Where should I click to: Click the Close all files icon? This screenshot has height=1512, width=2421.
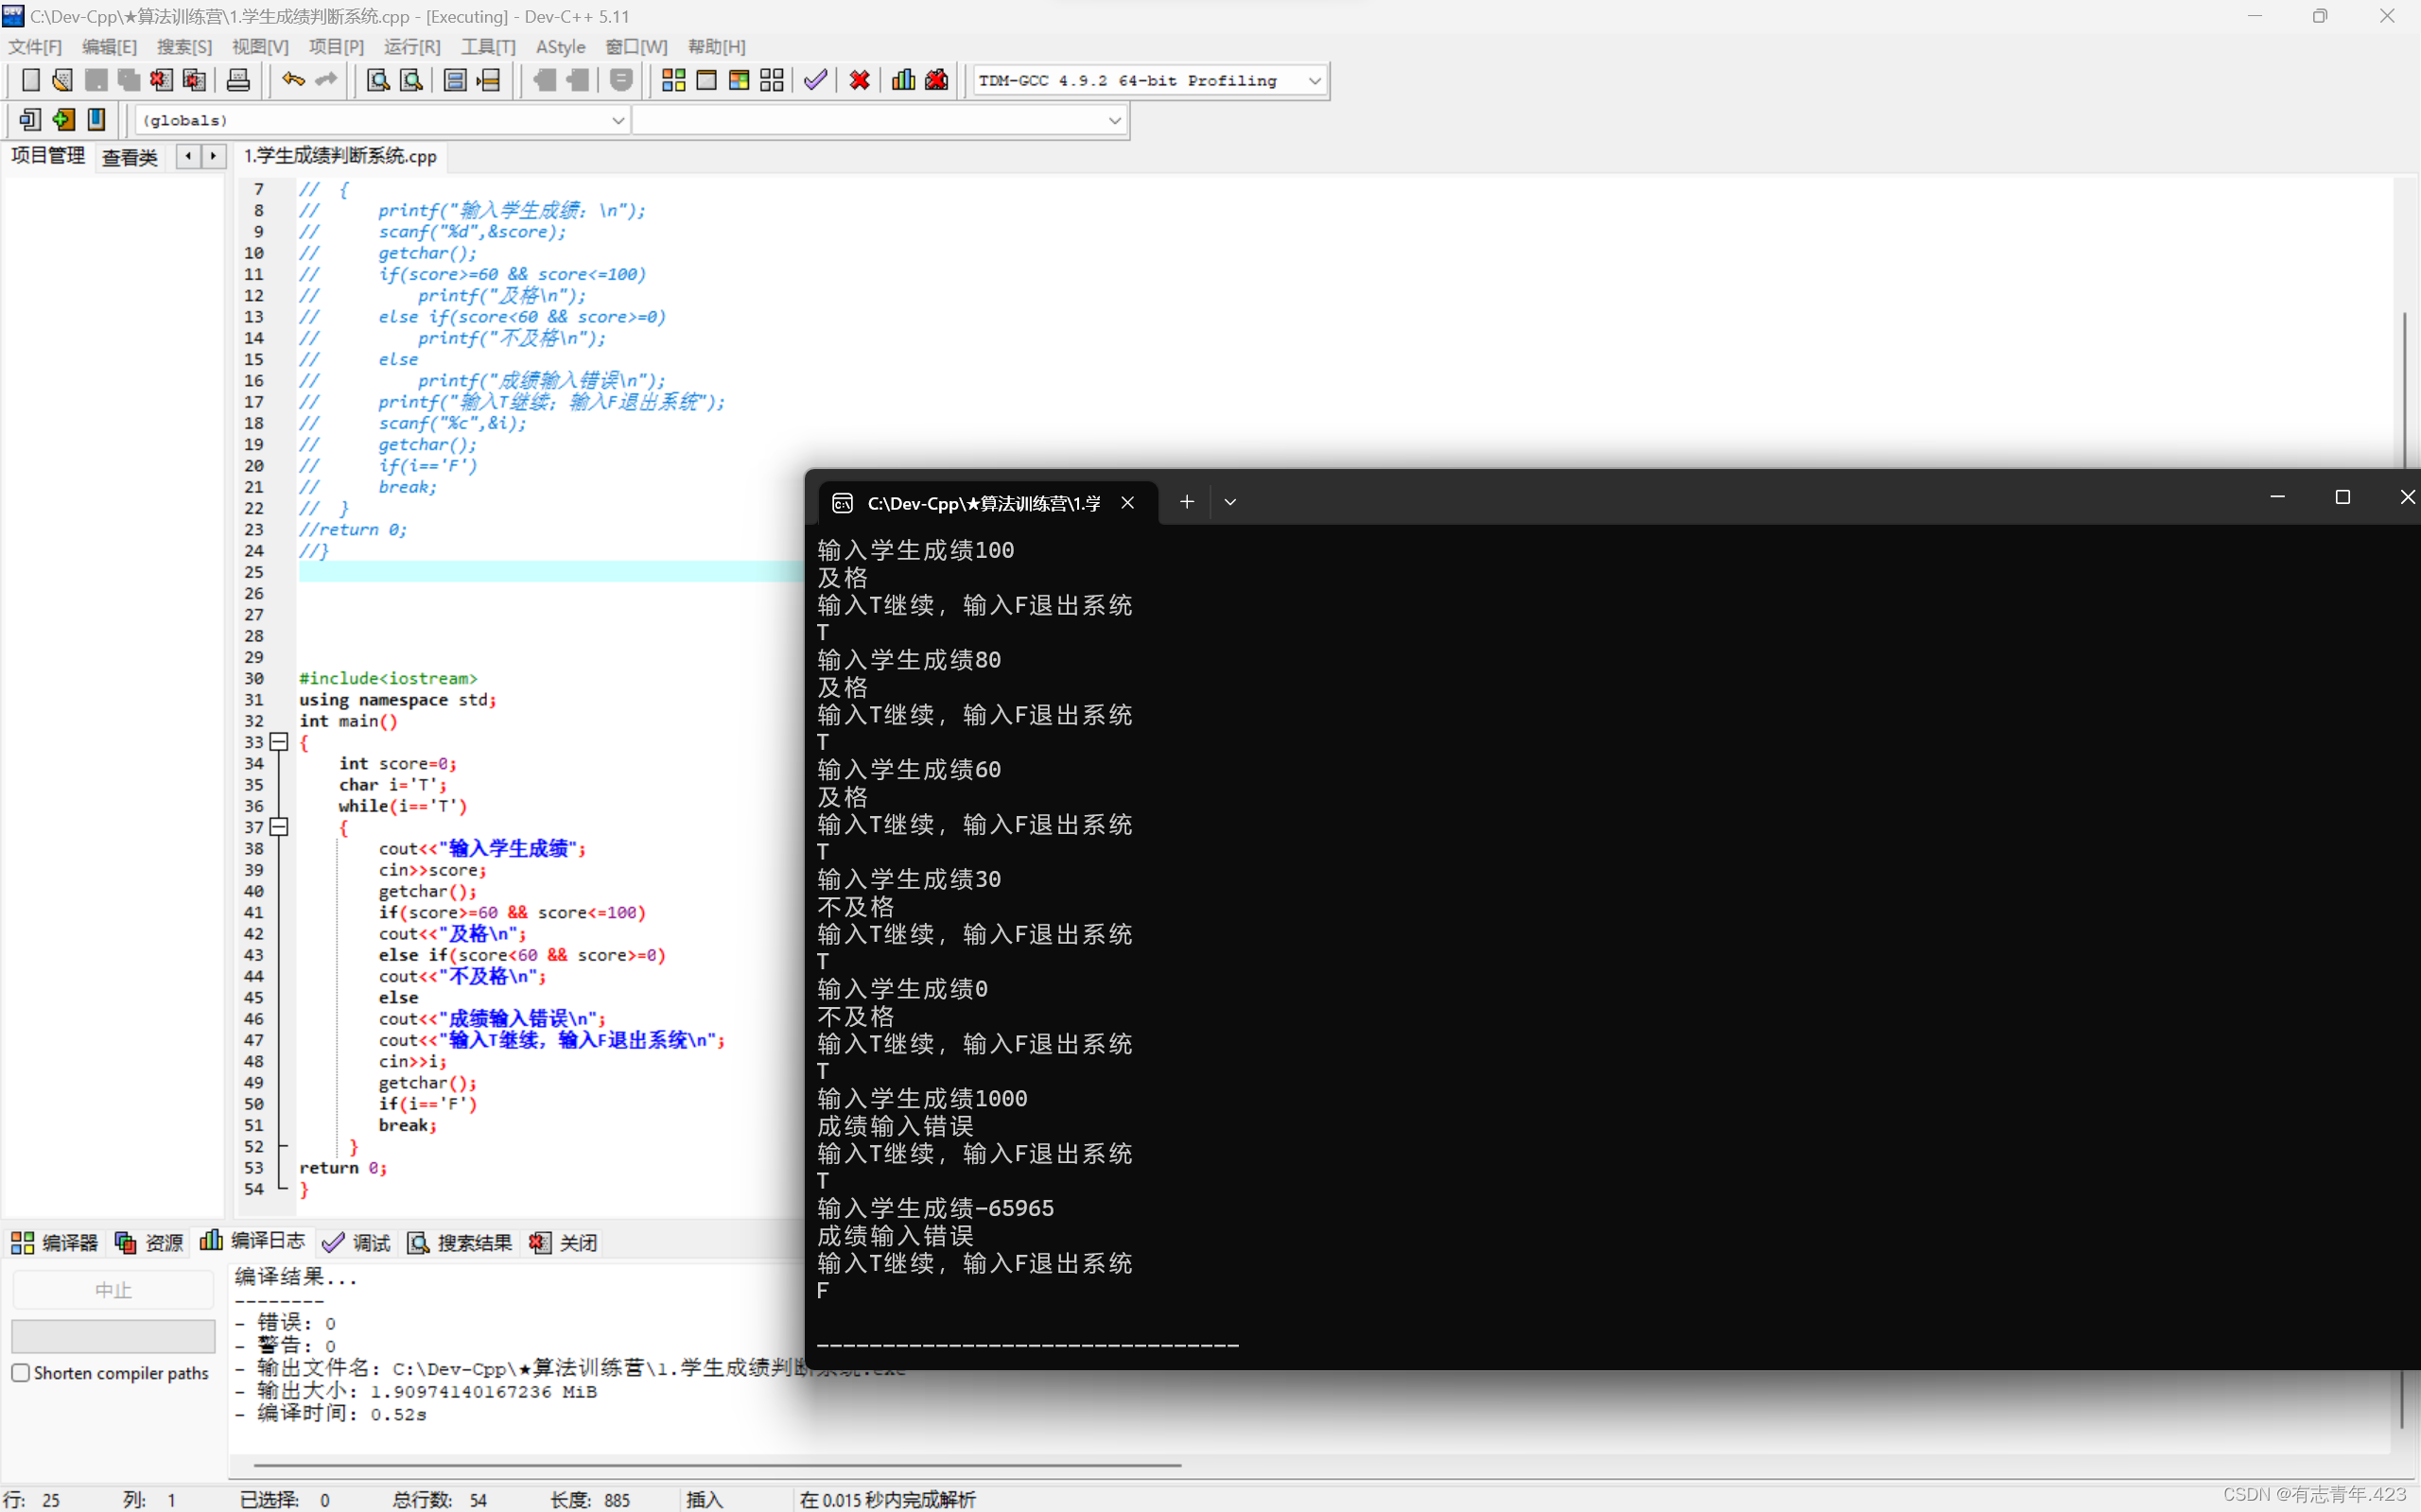194,80
